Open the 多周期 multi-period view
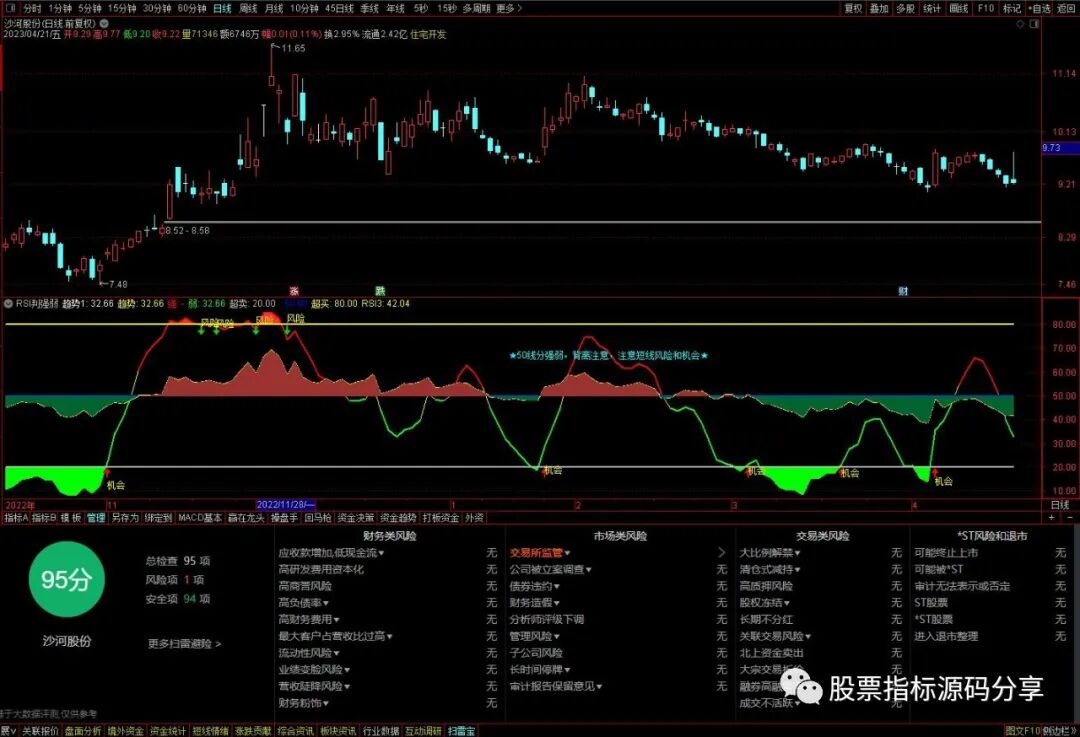1080x737 pixels. coord(476,8)
